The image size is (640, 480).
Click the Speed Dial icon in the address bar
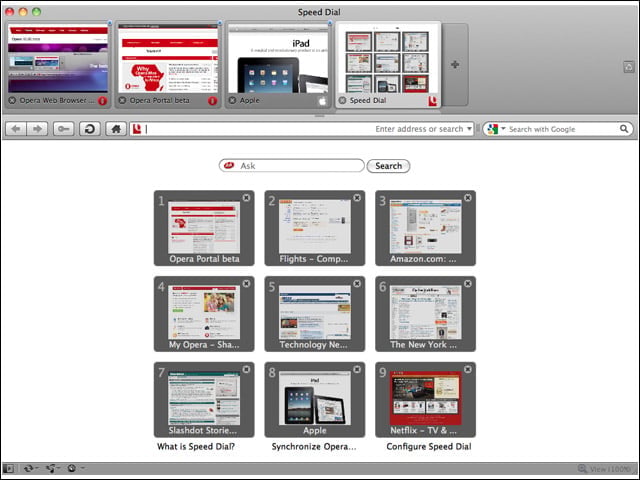[x=137, y=129]
